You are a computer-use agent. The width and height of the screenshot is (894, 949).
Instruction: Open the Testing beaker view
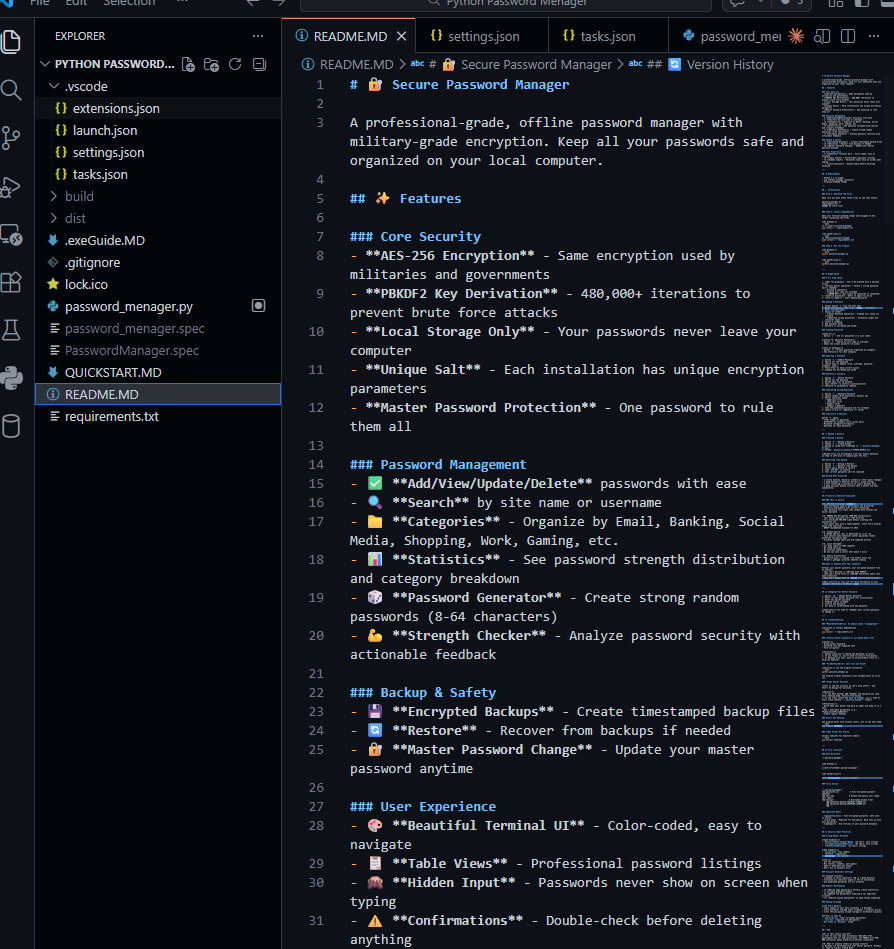point(12,330)
